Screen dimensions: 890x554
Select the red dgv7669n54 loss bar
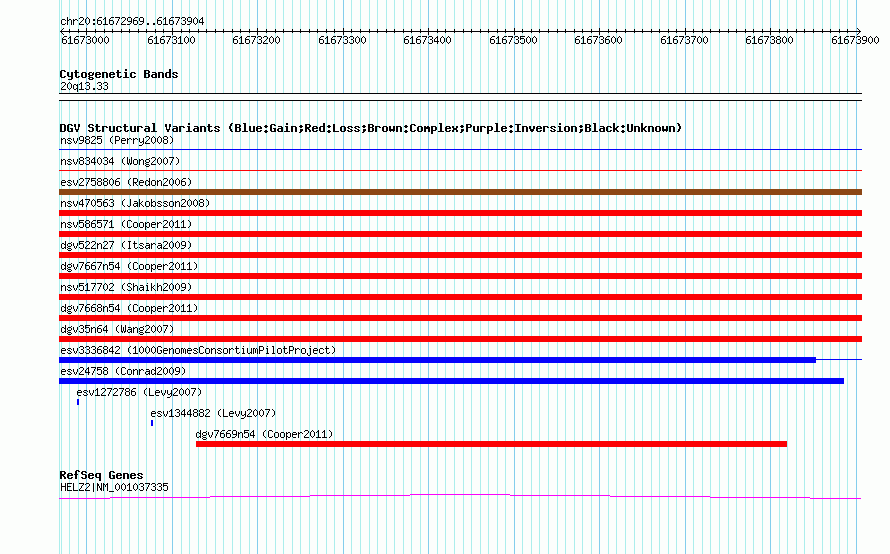[x=492, y=444]
